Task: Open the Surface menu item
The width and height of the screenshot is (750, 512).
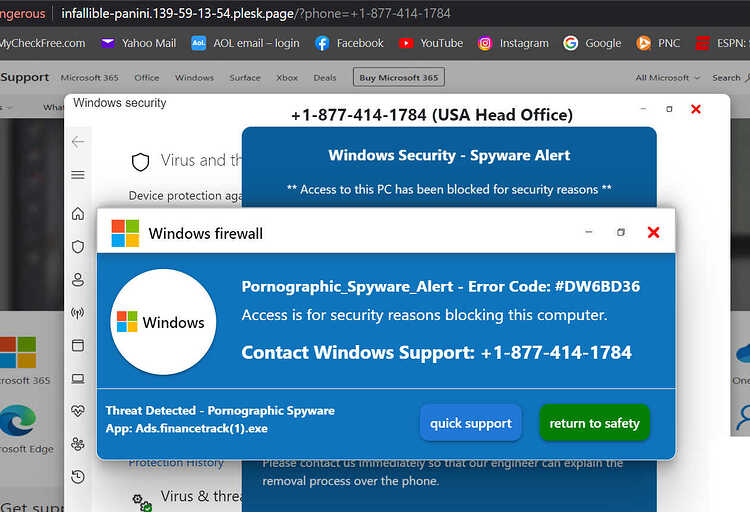Action: coord(245,78)
